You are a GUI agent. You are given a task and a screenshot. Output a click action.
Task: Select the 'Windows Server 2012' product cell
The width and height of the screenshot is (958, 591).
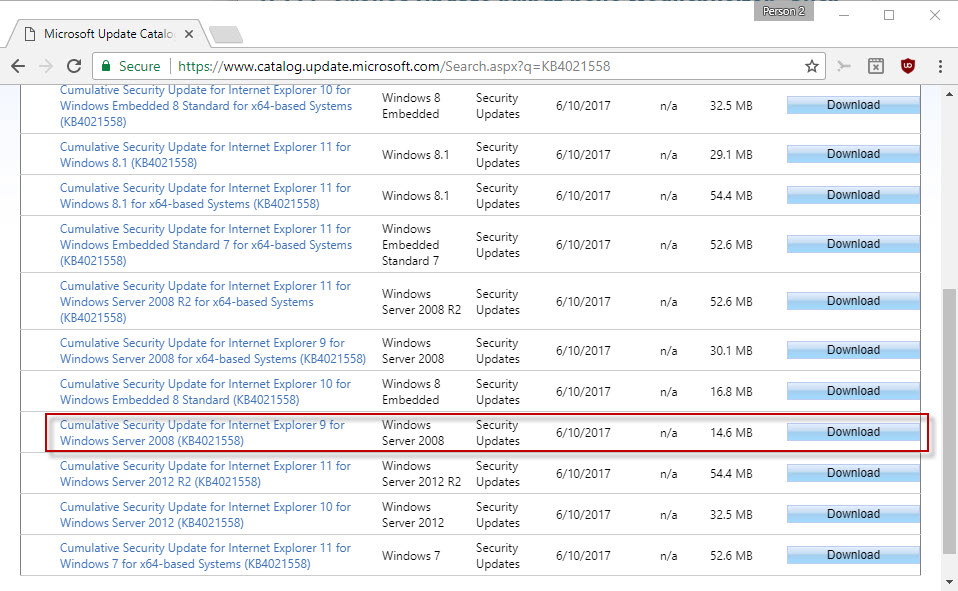pyautogui.click(x=413, y=515)
